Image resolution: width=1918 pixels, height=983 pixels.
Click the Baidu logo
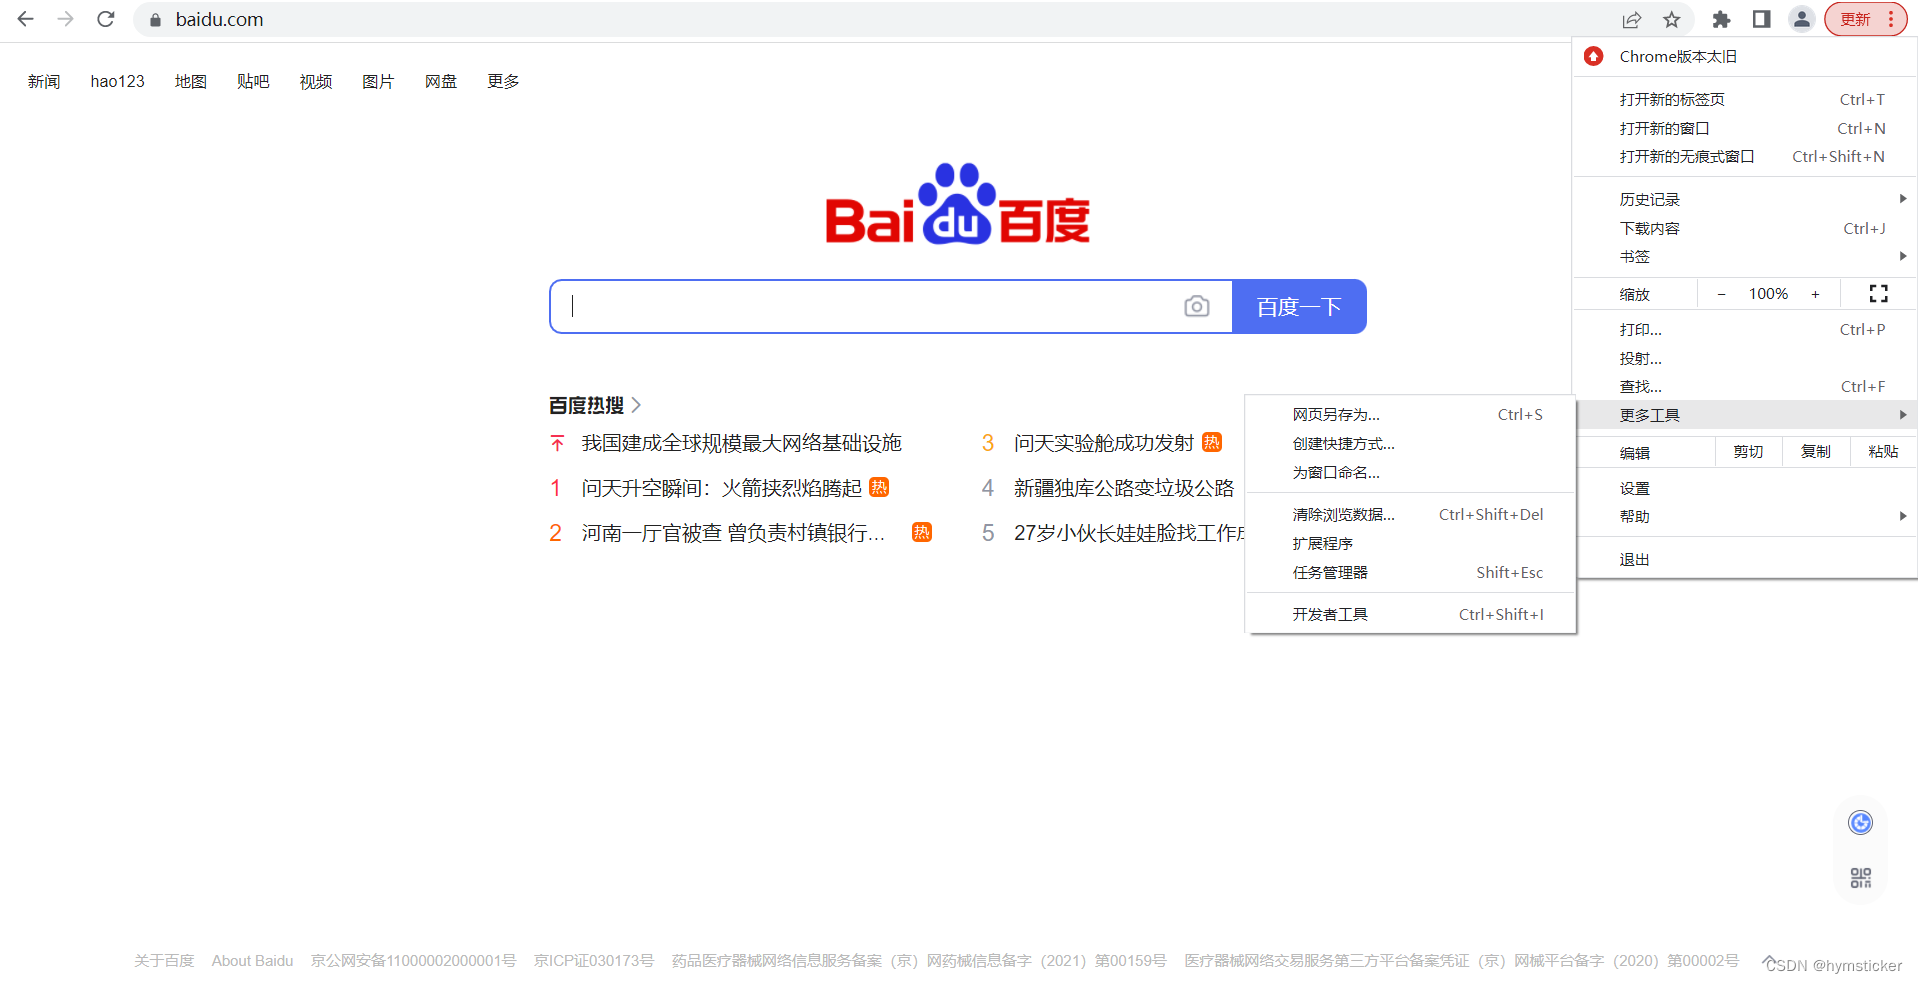[957, 204]
